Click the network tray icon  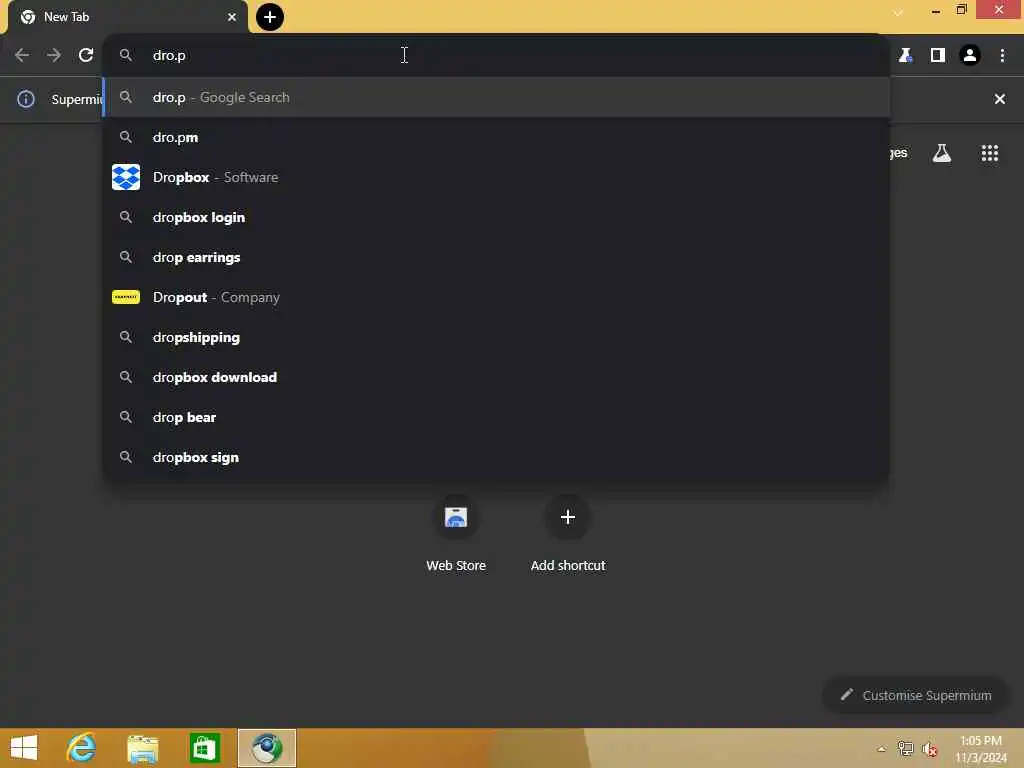pos(905,749)
